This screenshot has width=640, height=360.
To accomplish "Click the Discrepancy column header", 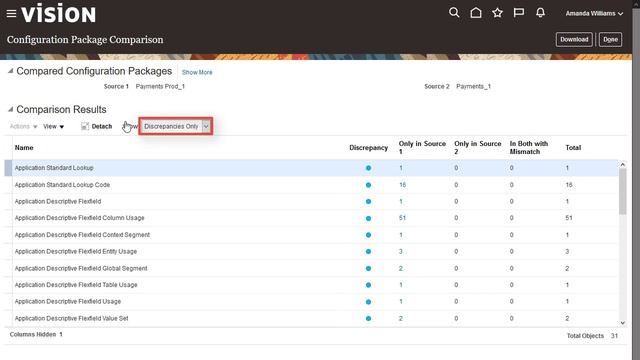I will [x=368, y=148].
